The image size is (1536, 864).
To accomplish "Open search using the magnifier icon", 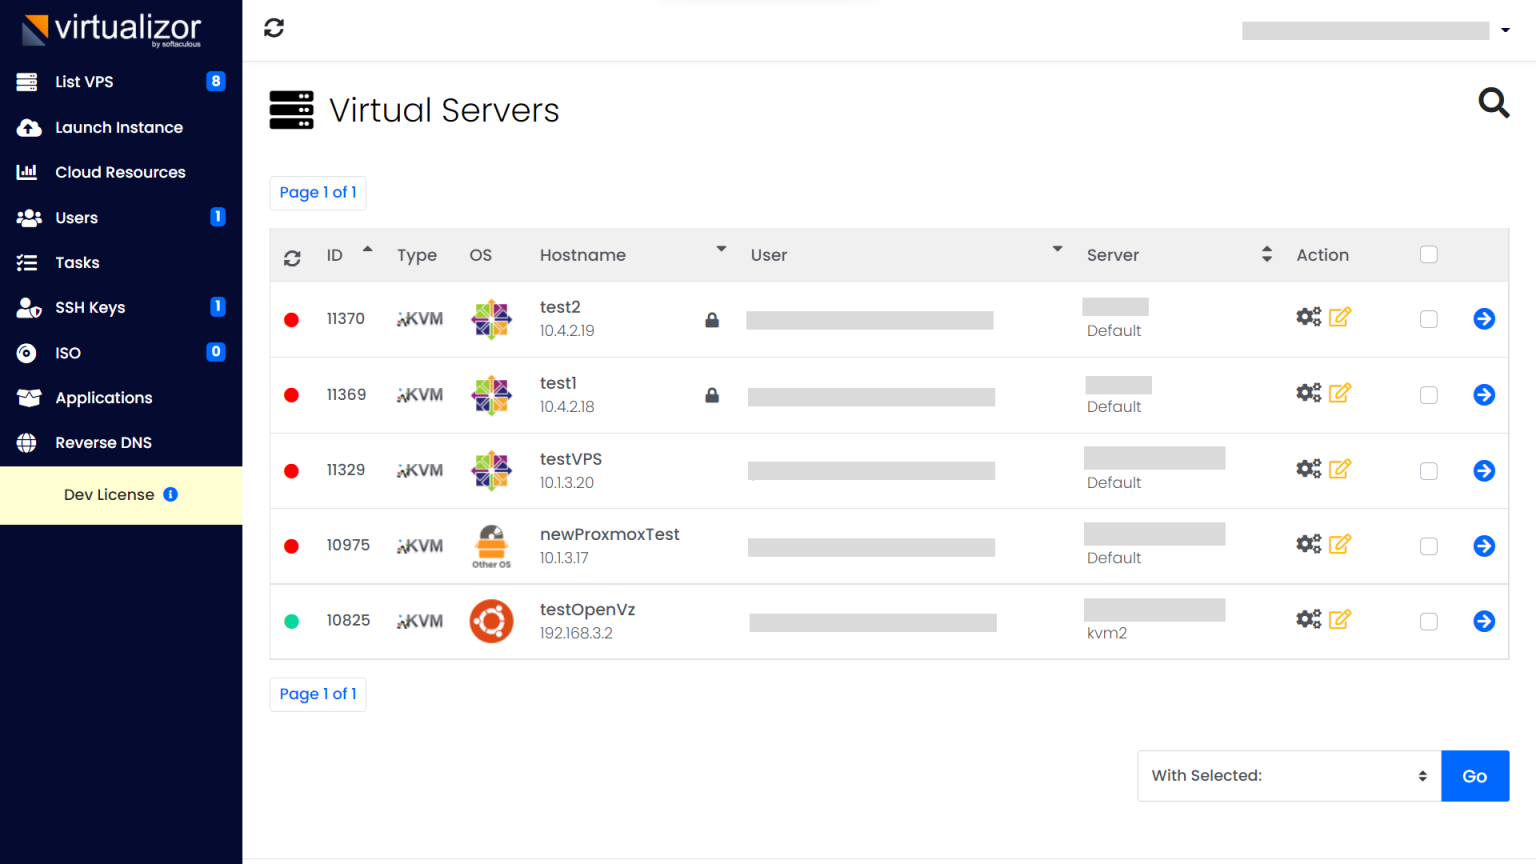I will tap(1493, 103).
